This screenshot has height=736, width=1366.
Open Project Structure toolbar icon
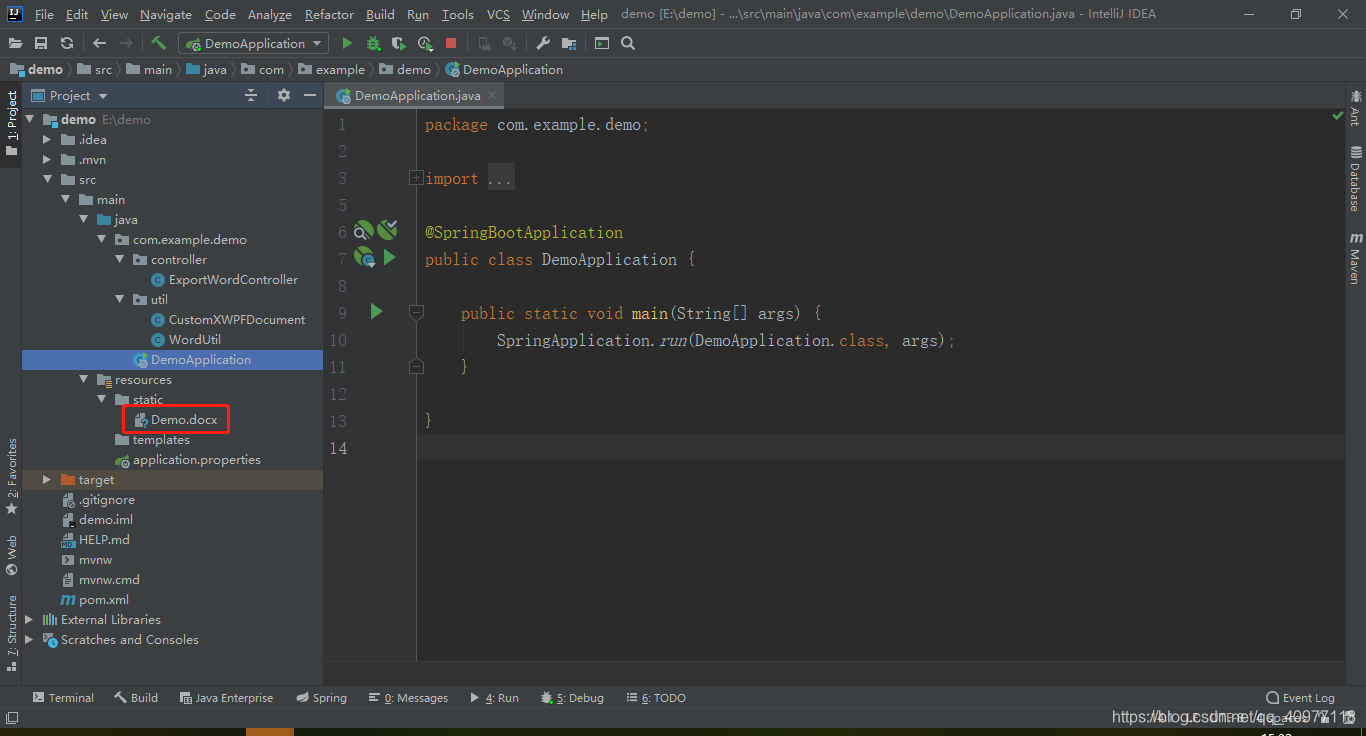[x=569, y=43]
